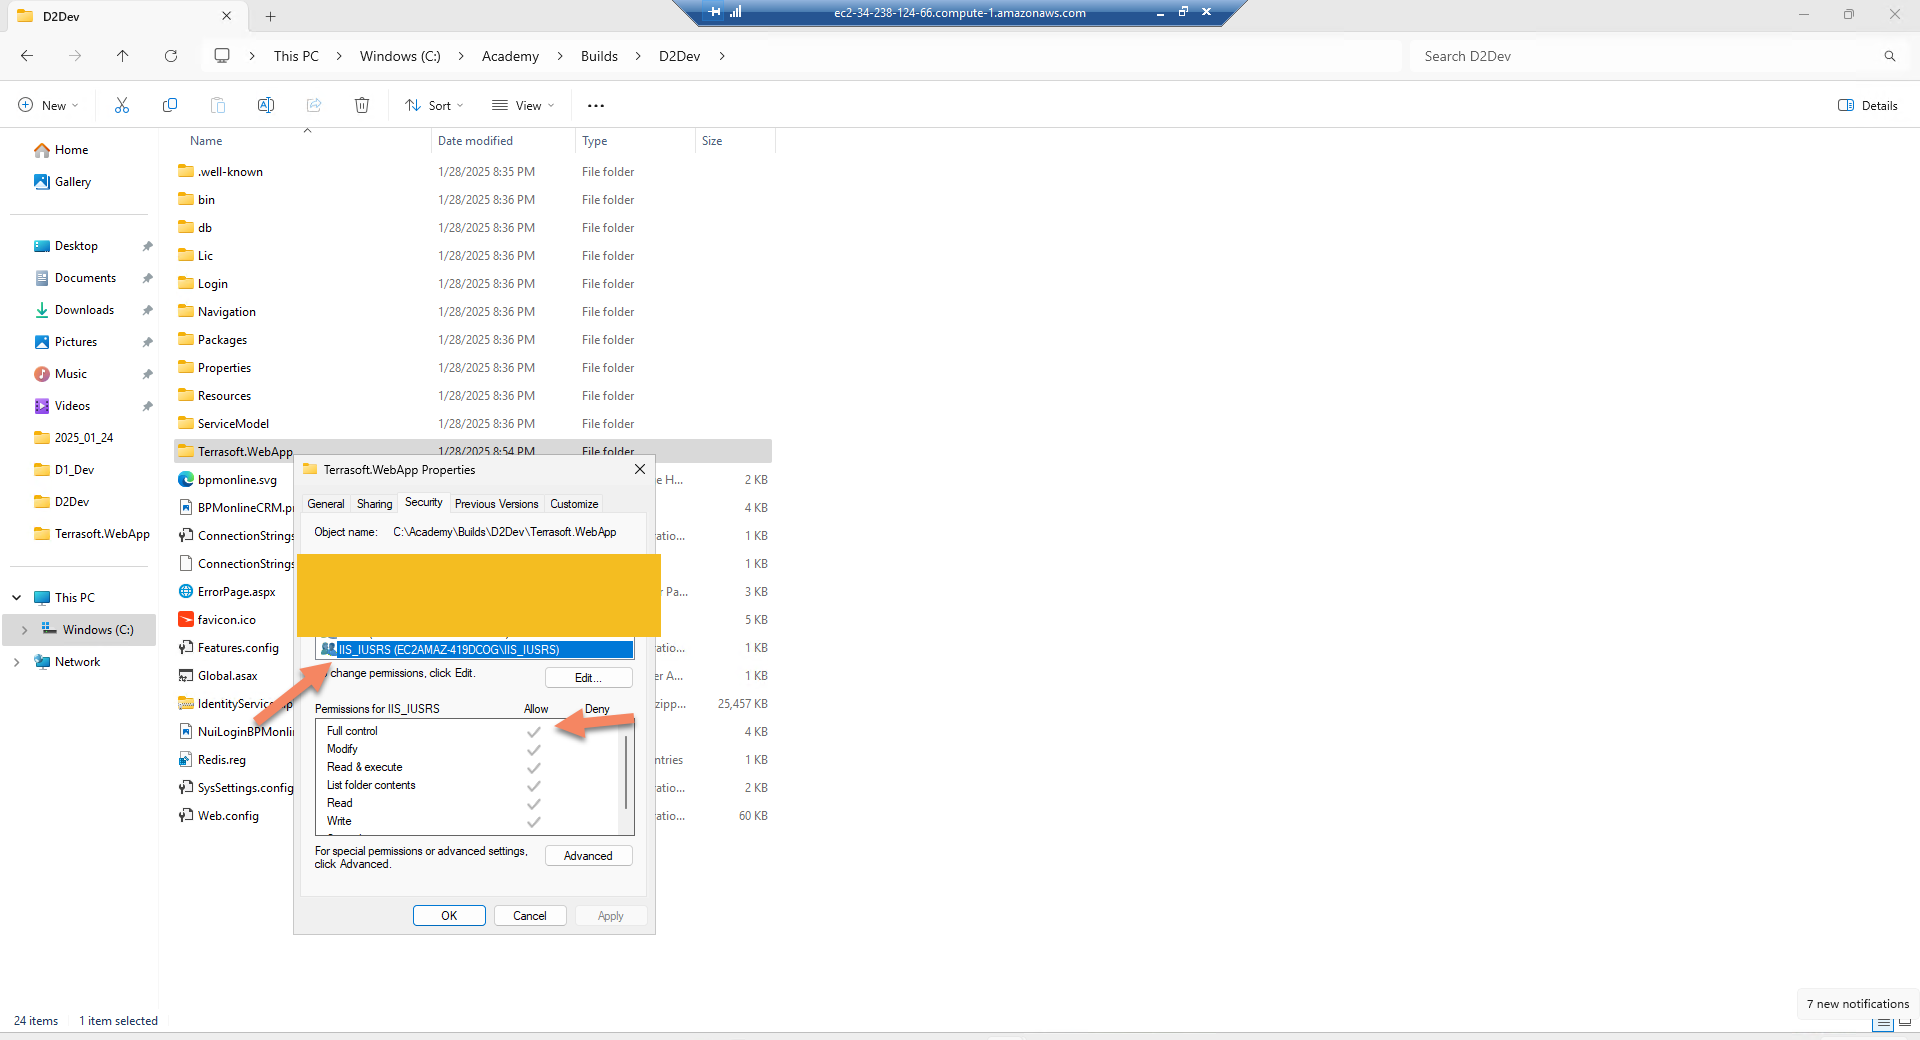Close the Terrasoft.WebApp Properties dialog
Viewport: 1920px width, 1040px height.
[640, 469]
